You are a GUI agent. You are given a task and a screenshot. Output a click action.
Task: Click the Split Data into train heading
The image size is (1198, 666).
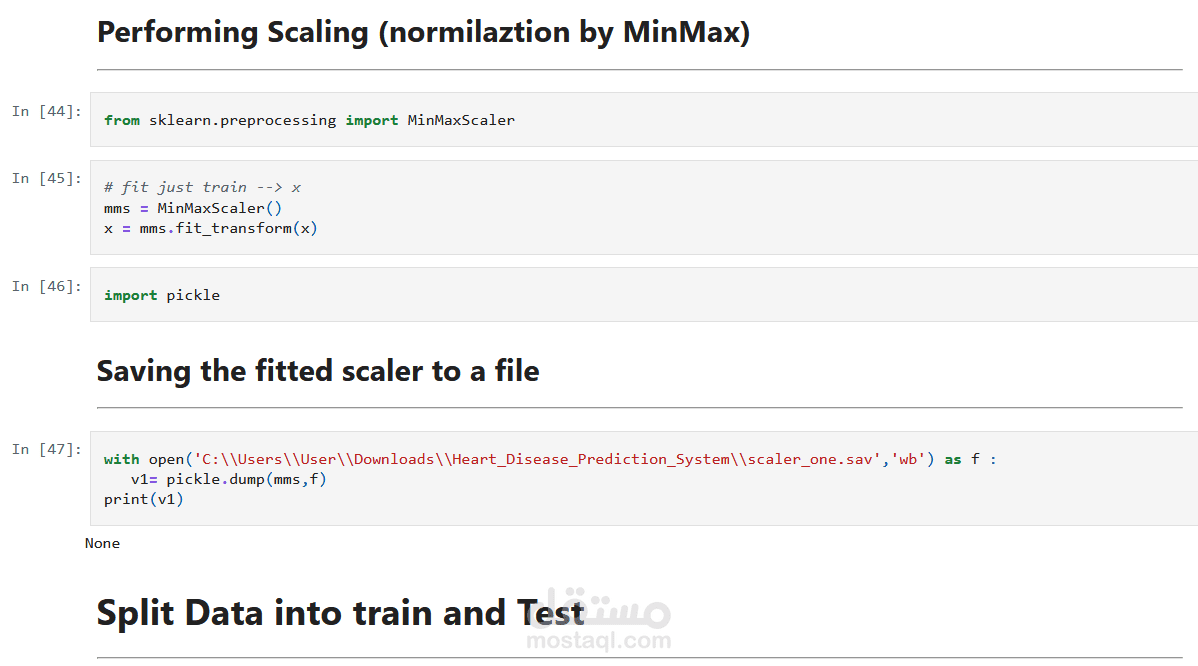tap(341, 613)
